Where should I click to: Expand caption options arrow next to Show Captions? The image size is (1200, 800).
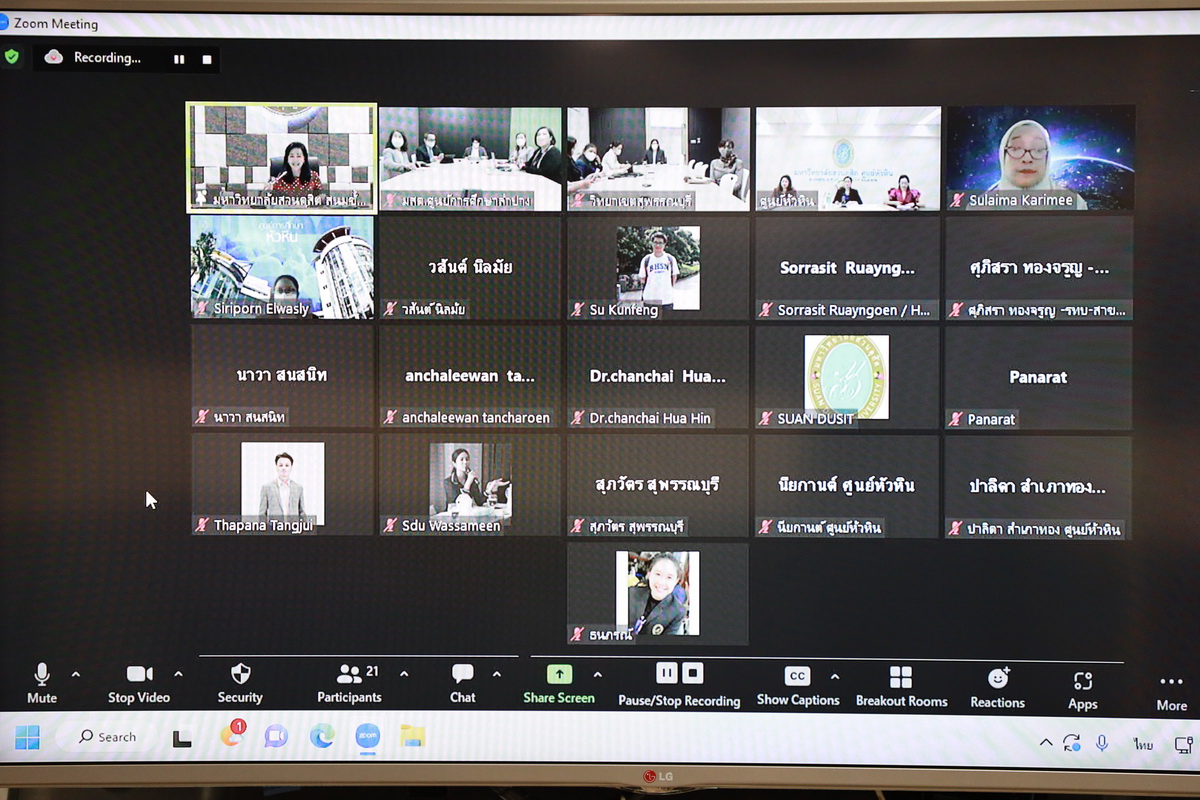pyautogui.click(x=835, y=677)
